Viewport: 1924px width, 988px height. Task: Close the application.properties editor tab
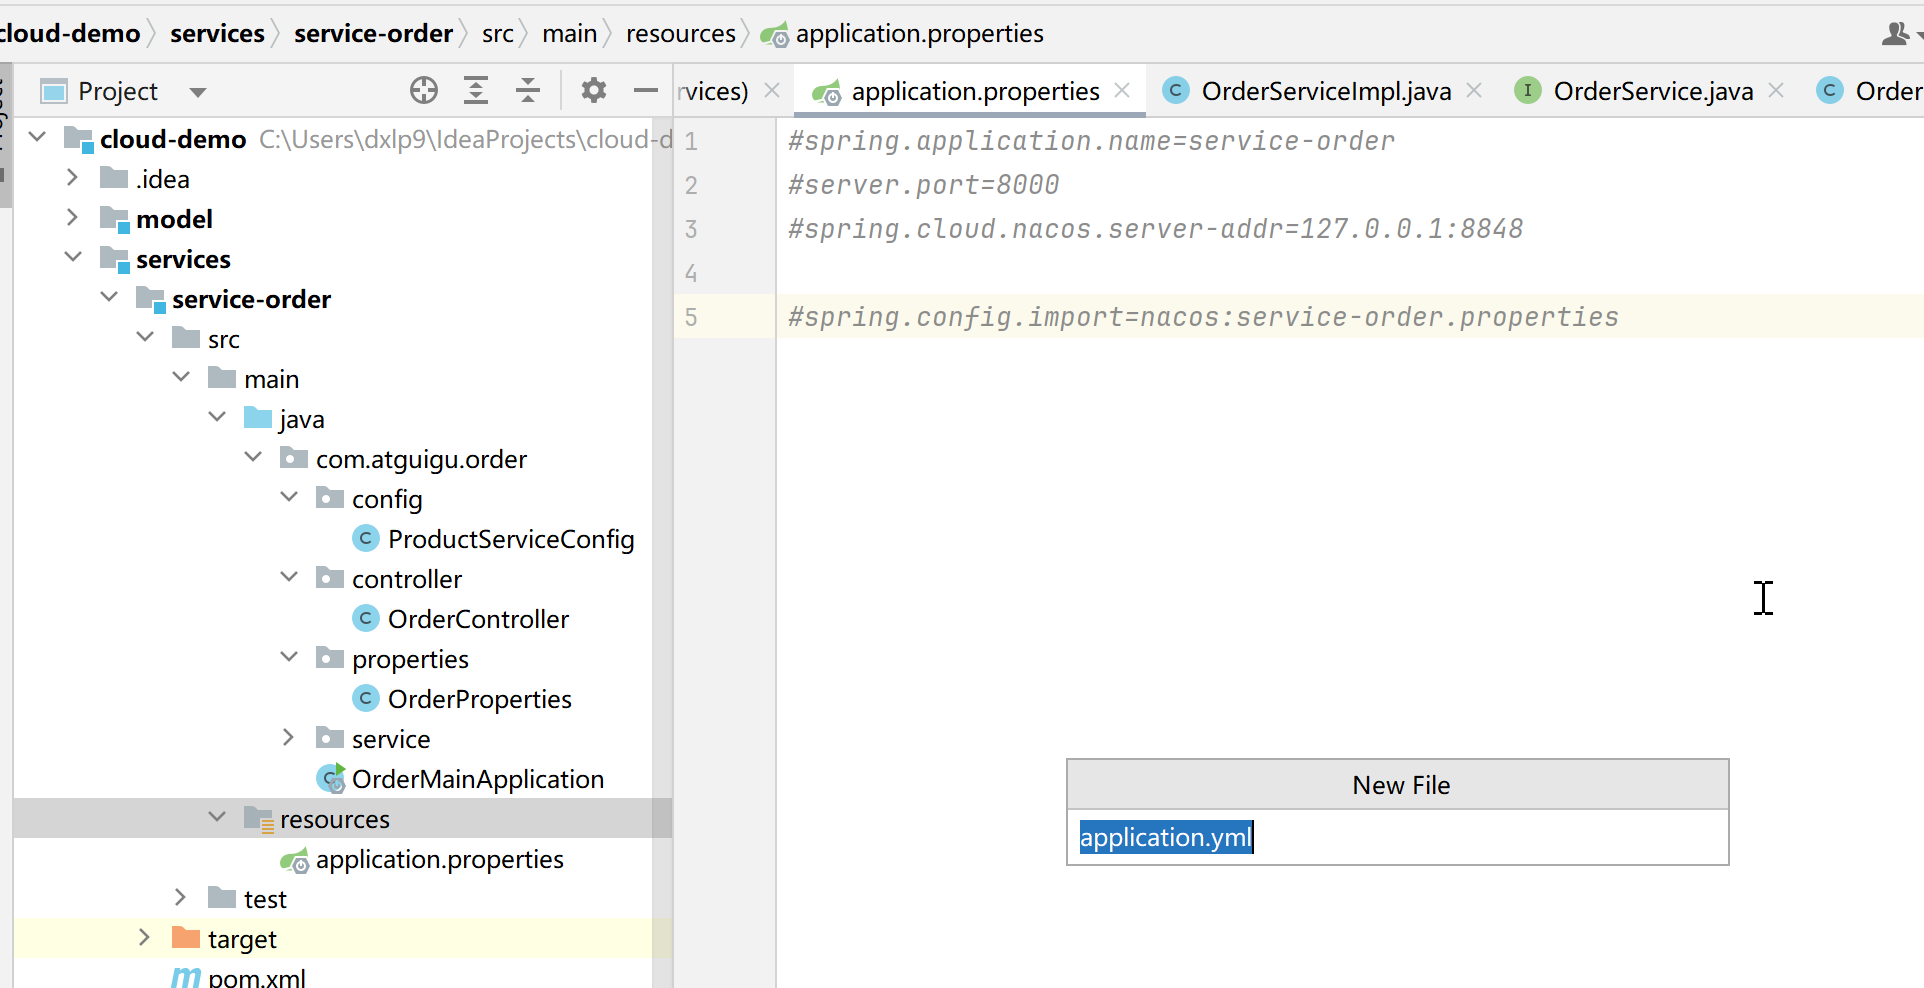(1122, 90)
